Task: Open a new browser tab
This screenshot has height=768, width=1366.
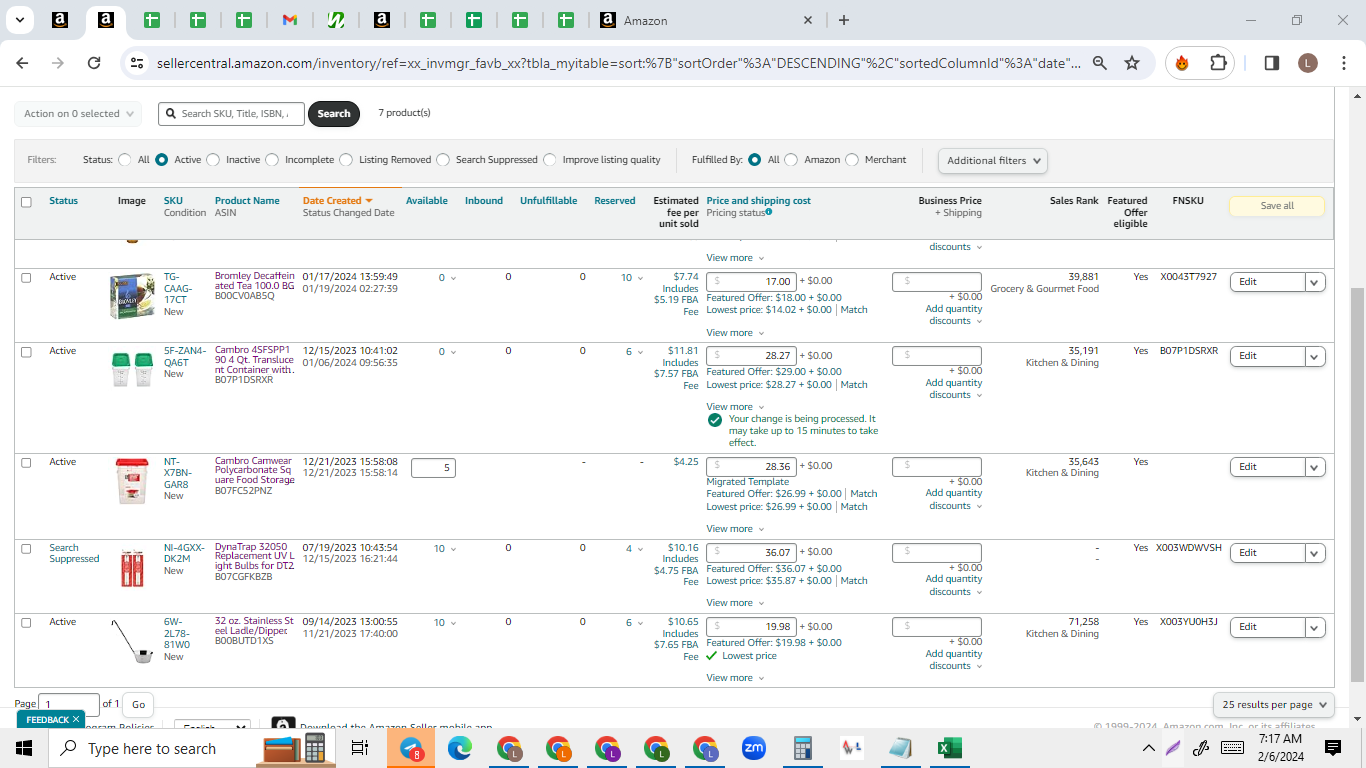Action: [x=844, y=20]
